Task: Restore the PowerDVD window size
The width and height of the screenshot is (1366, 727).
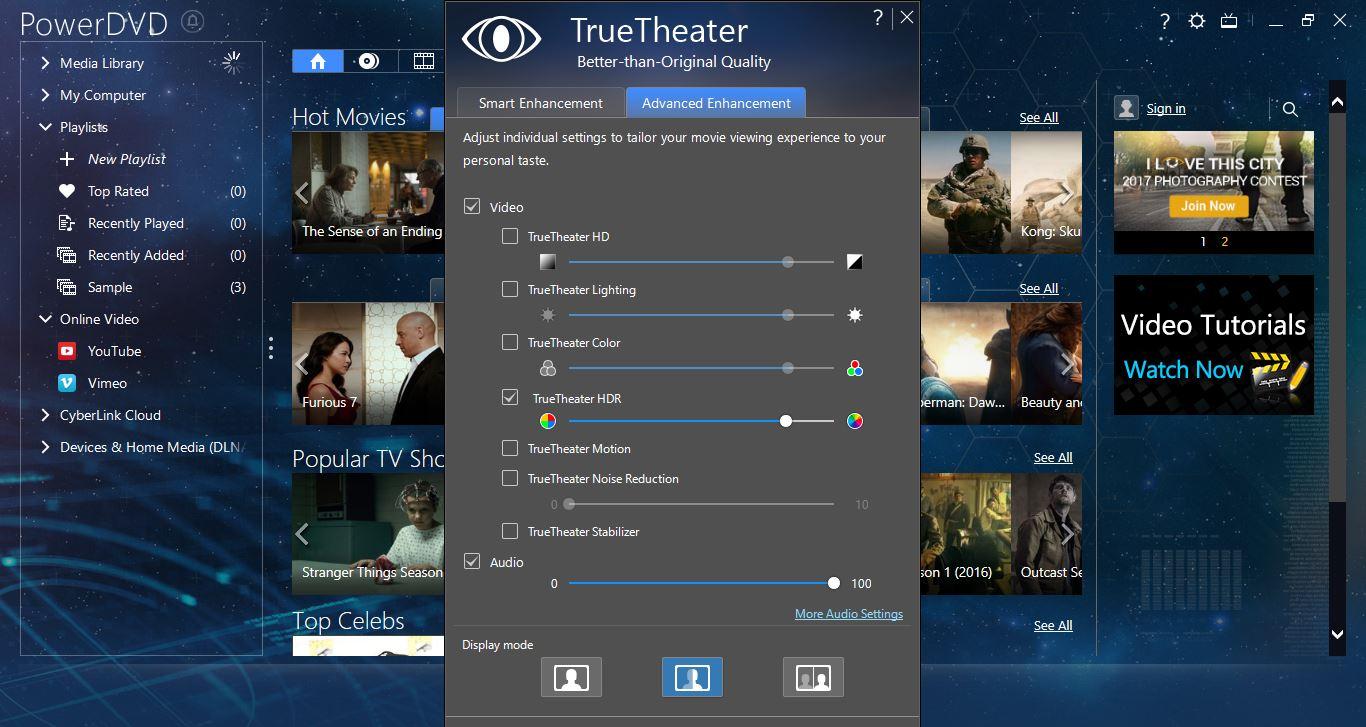Action: (1308, 20)
